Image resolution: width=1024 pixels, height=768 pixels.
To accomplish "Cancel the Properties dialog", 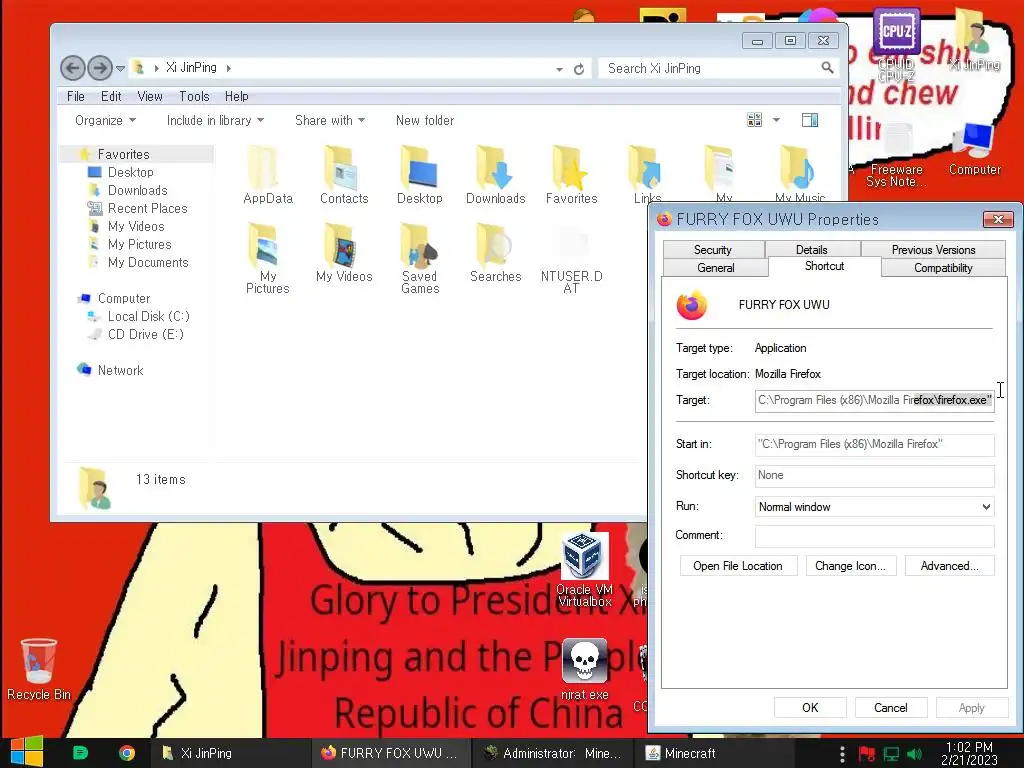I will [x=890, y=707].
